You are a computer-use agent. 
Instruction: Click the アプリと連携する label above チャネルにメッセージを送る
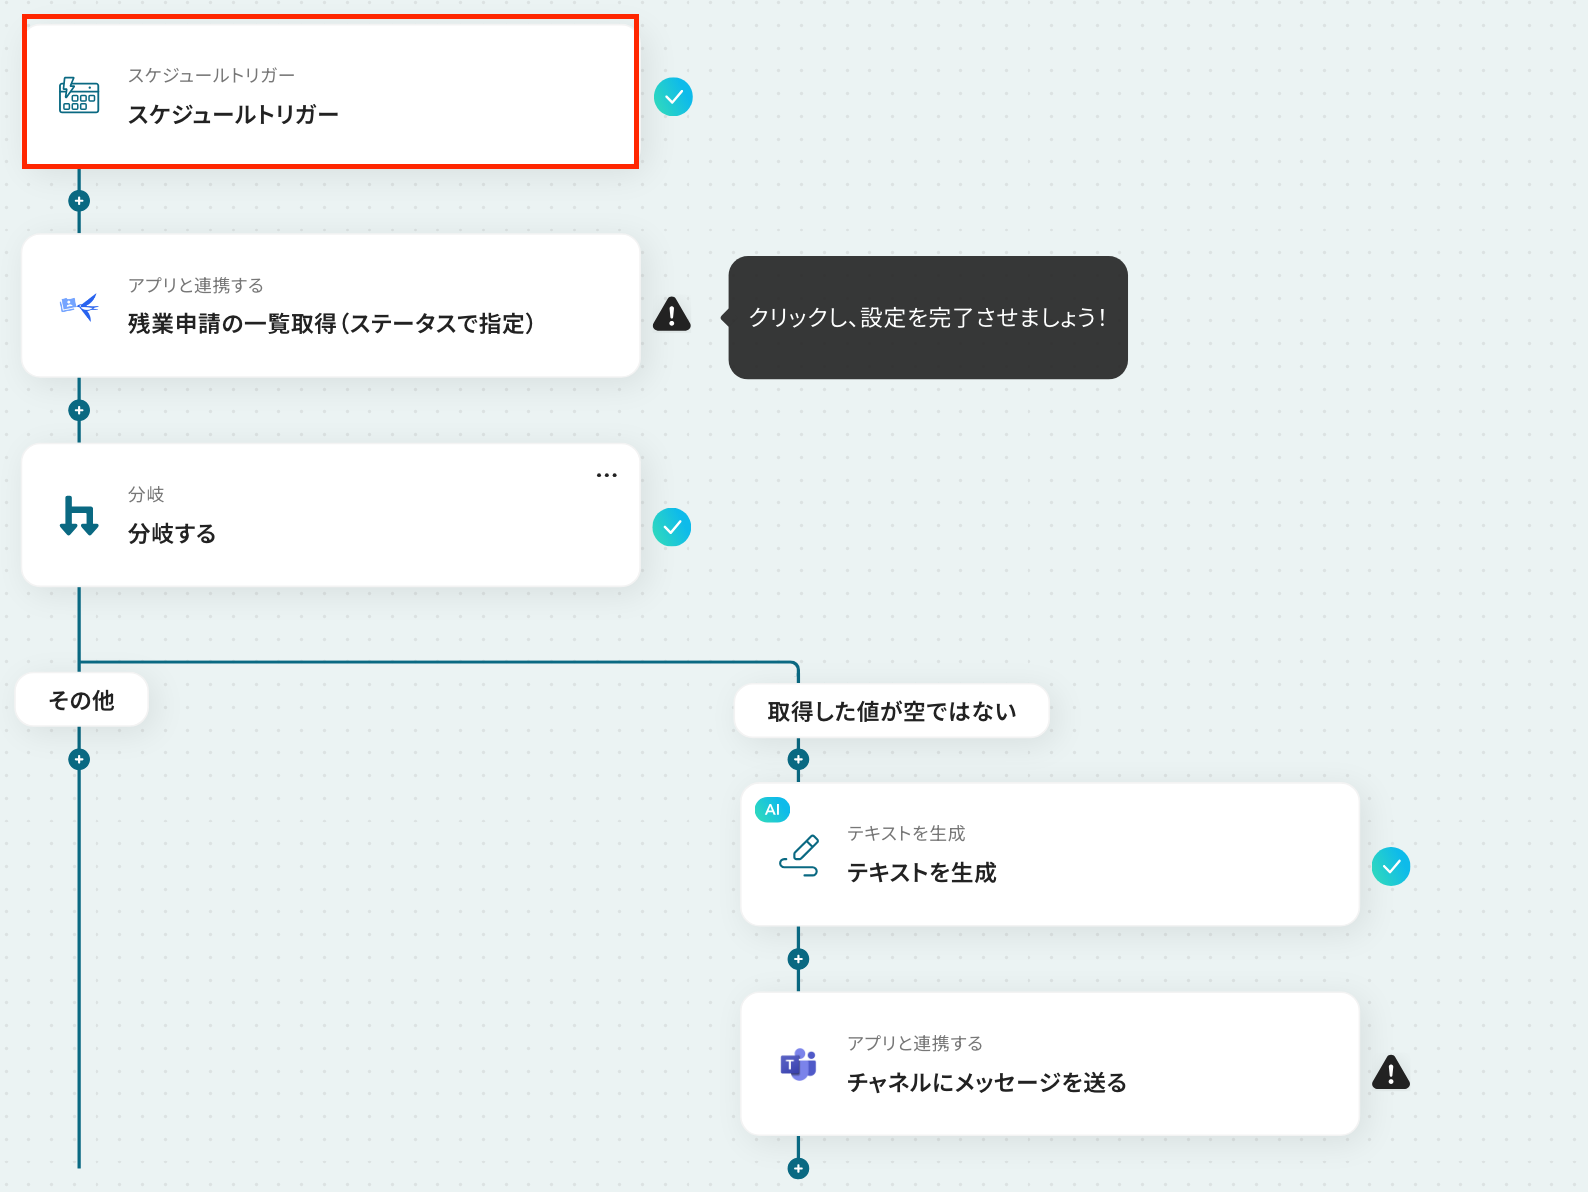pos(915,1043)
